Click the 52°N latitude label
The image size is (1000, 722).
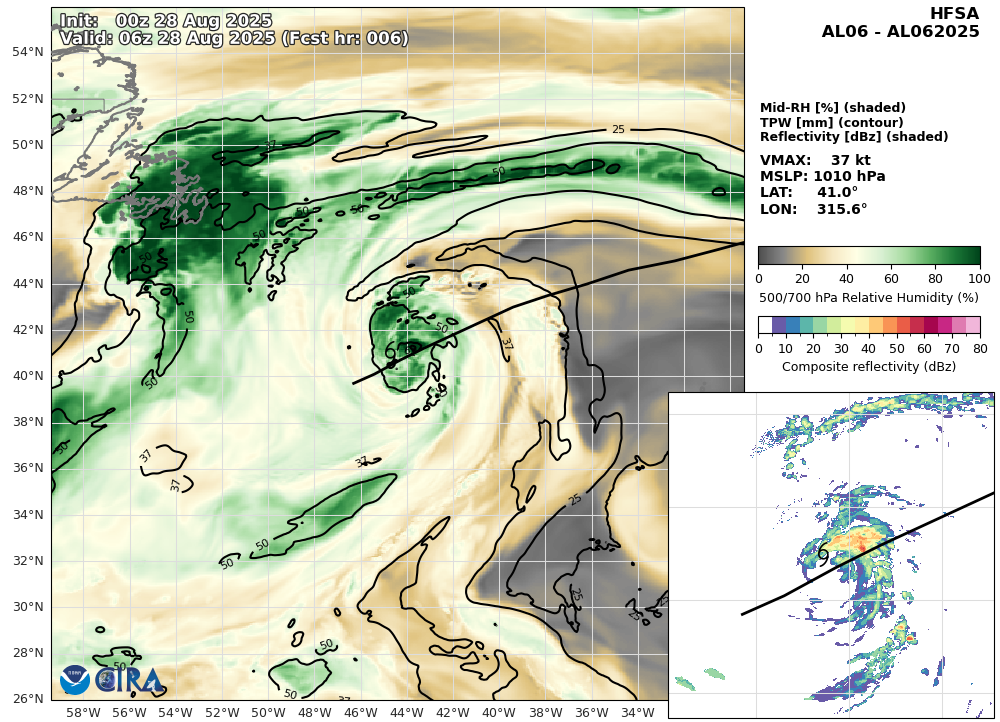[28, 99]
